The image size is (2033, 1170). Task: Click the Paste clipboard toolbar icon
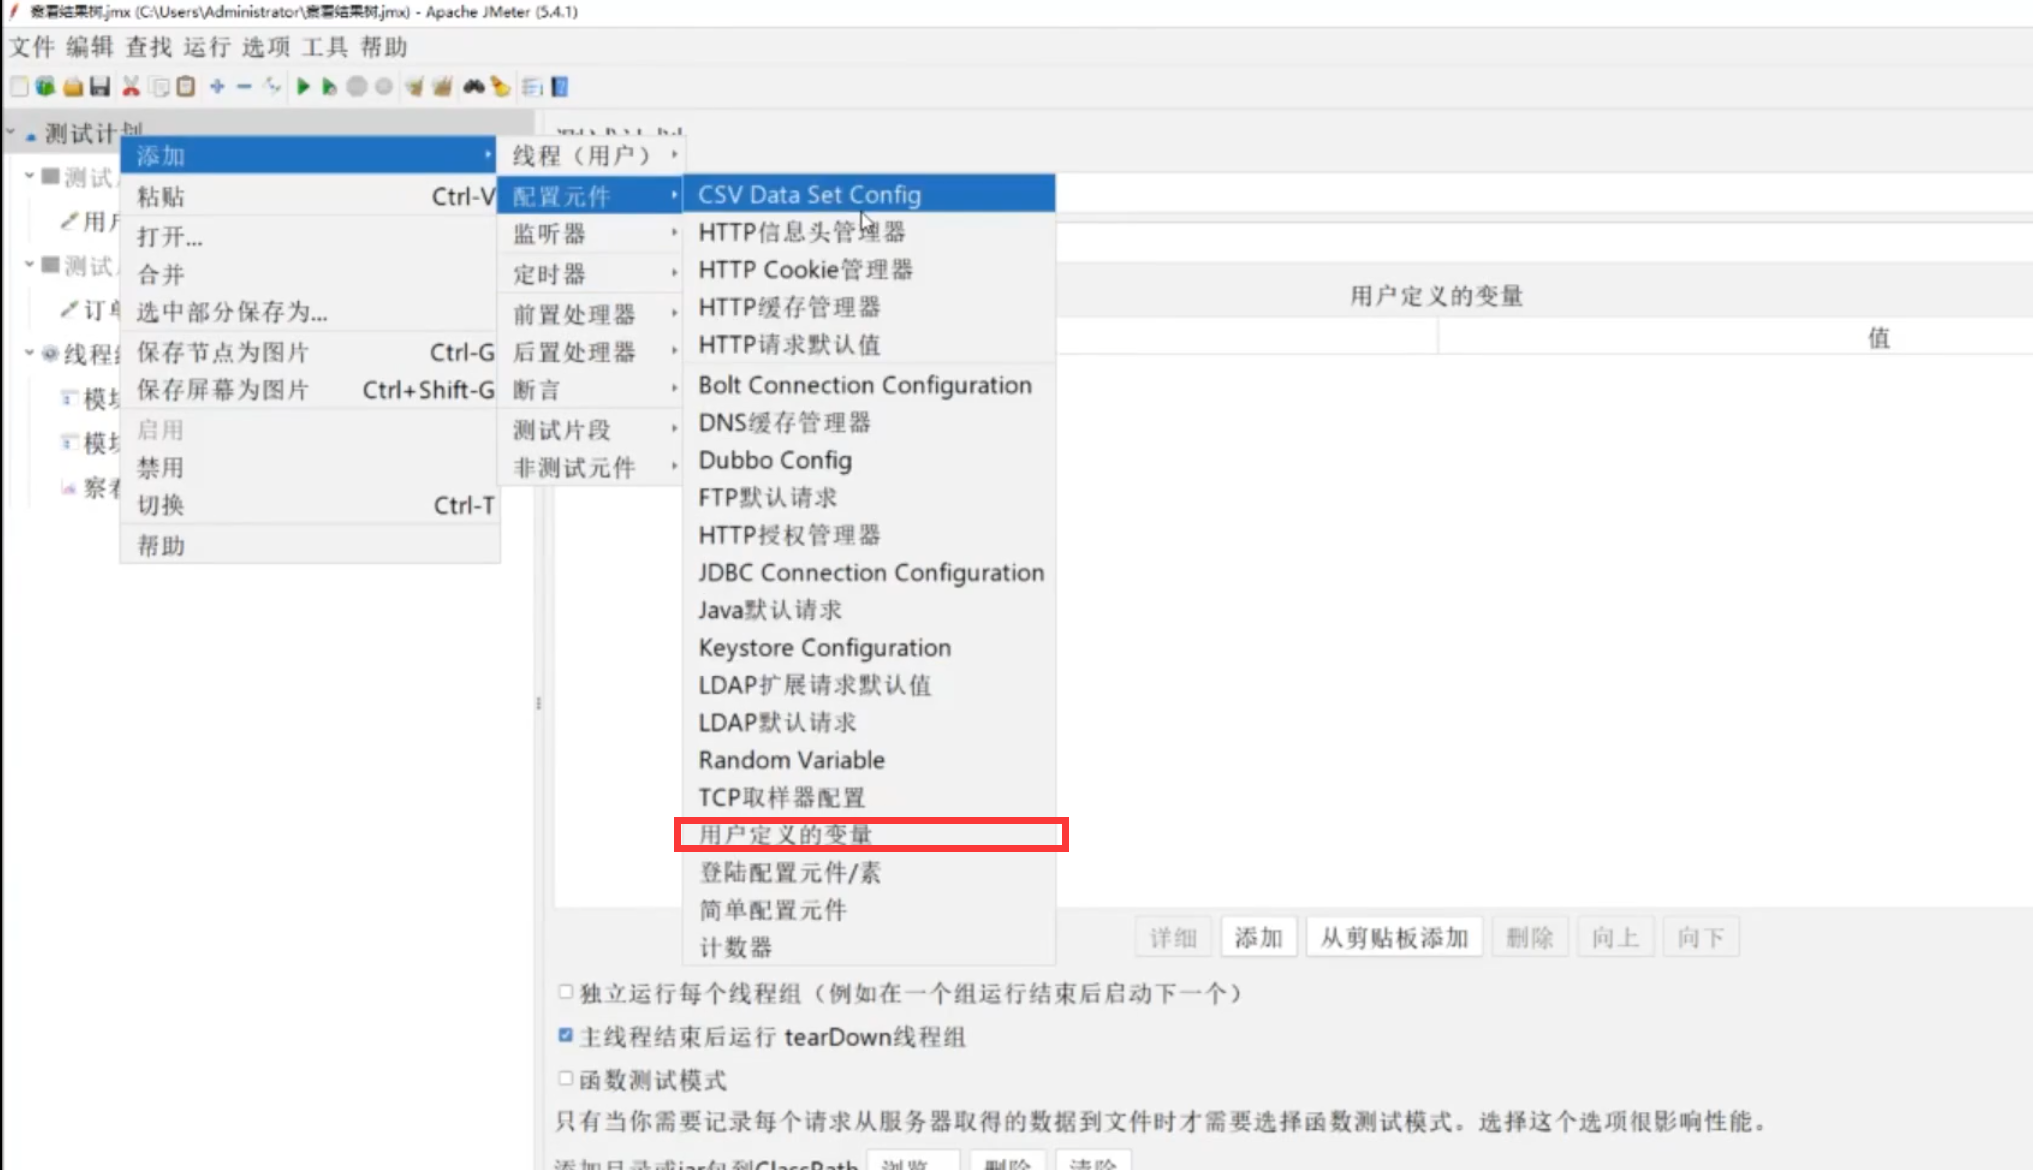[186, 87]
